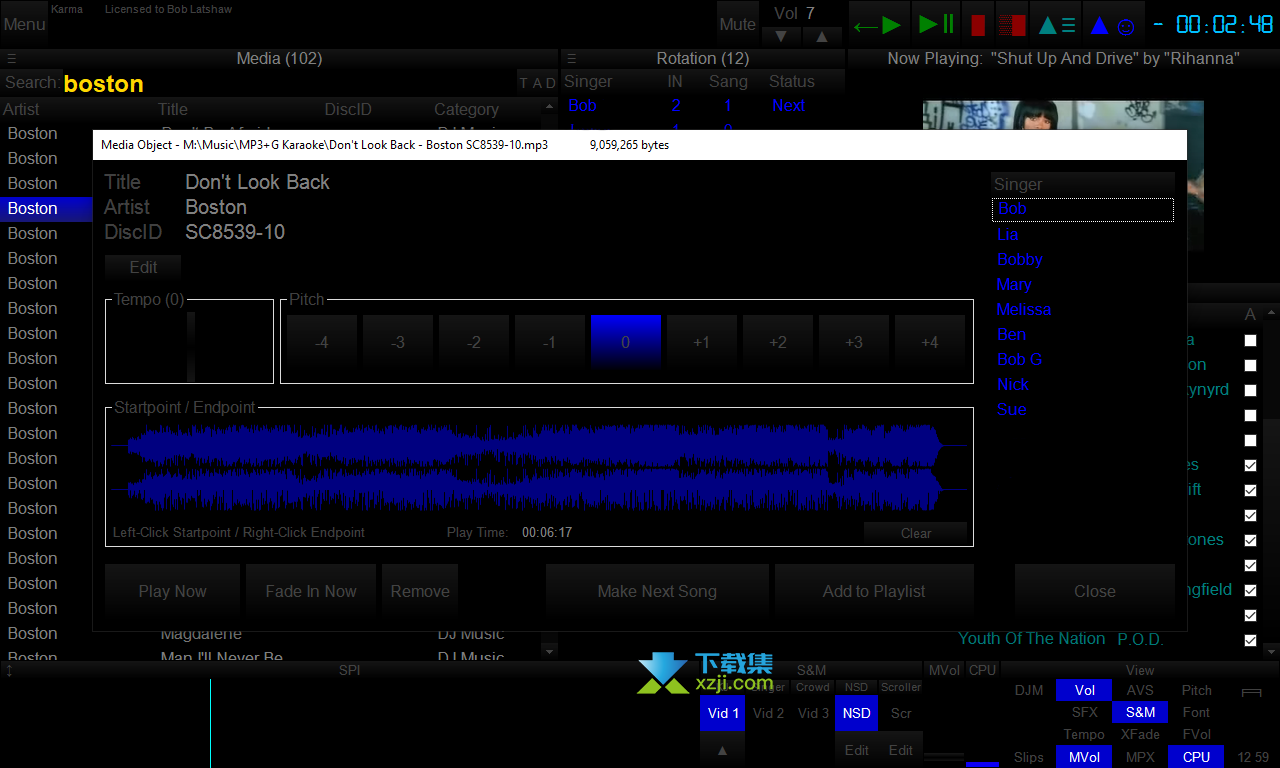Toggle checkbox on the row ending 'ngfield'

[x=1250, y=590]
